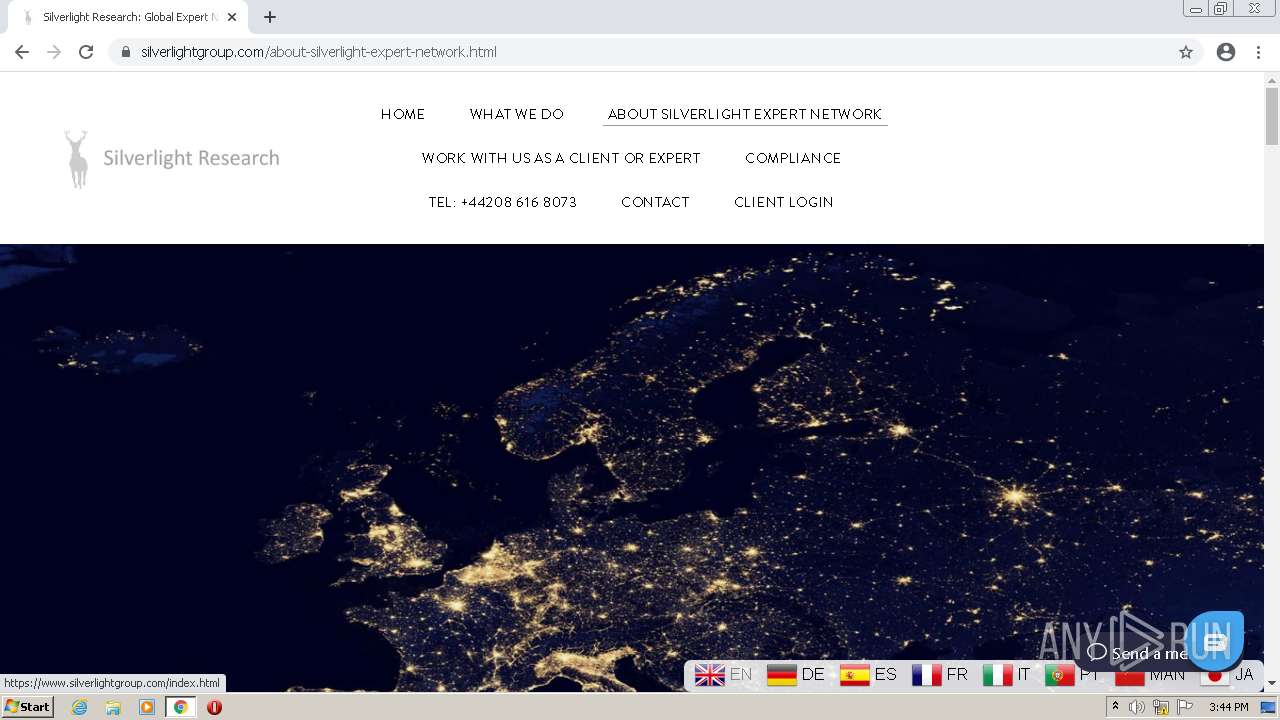Bookmark this page with star icon

coord(1186,52)
